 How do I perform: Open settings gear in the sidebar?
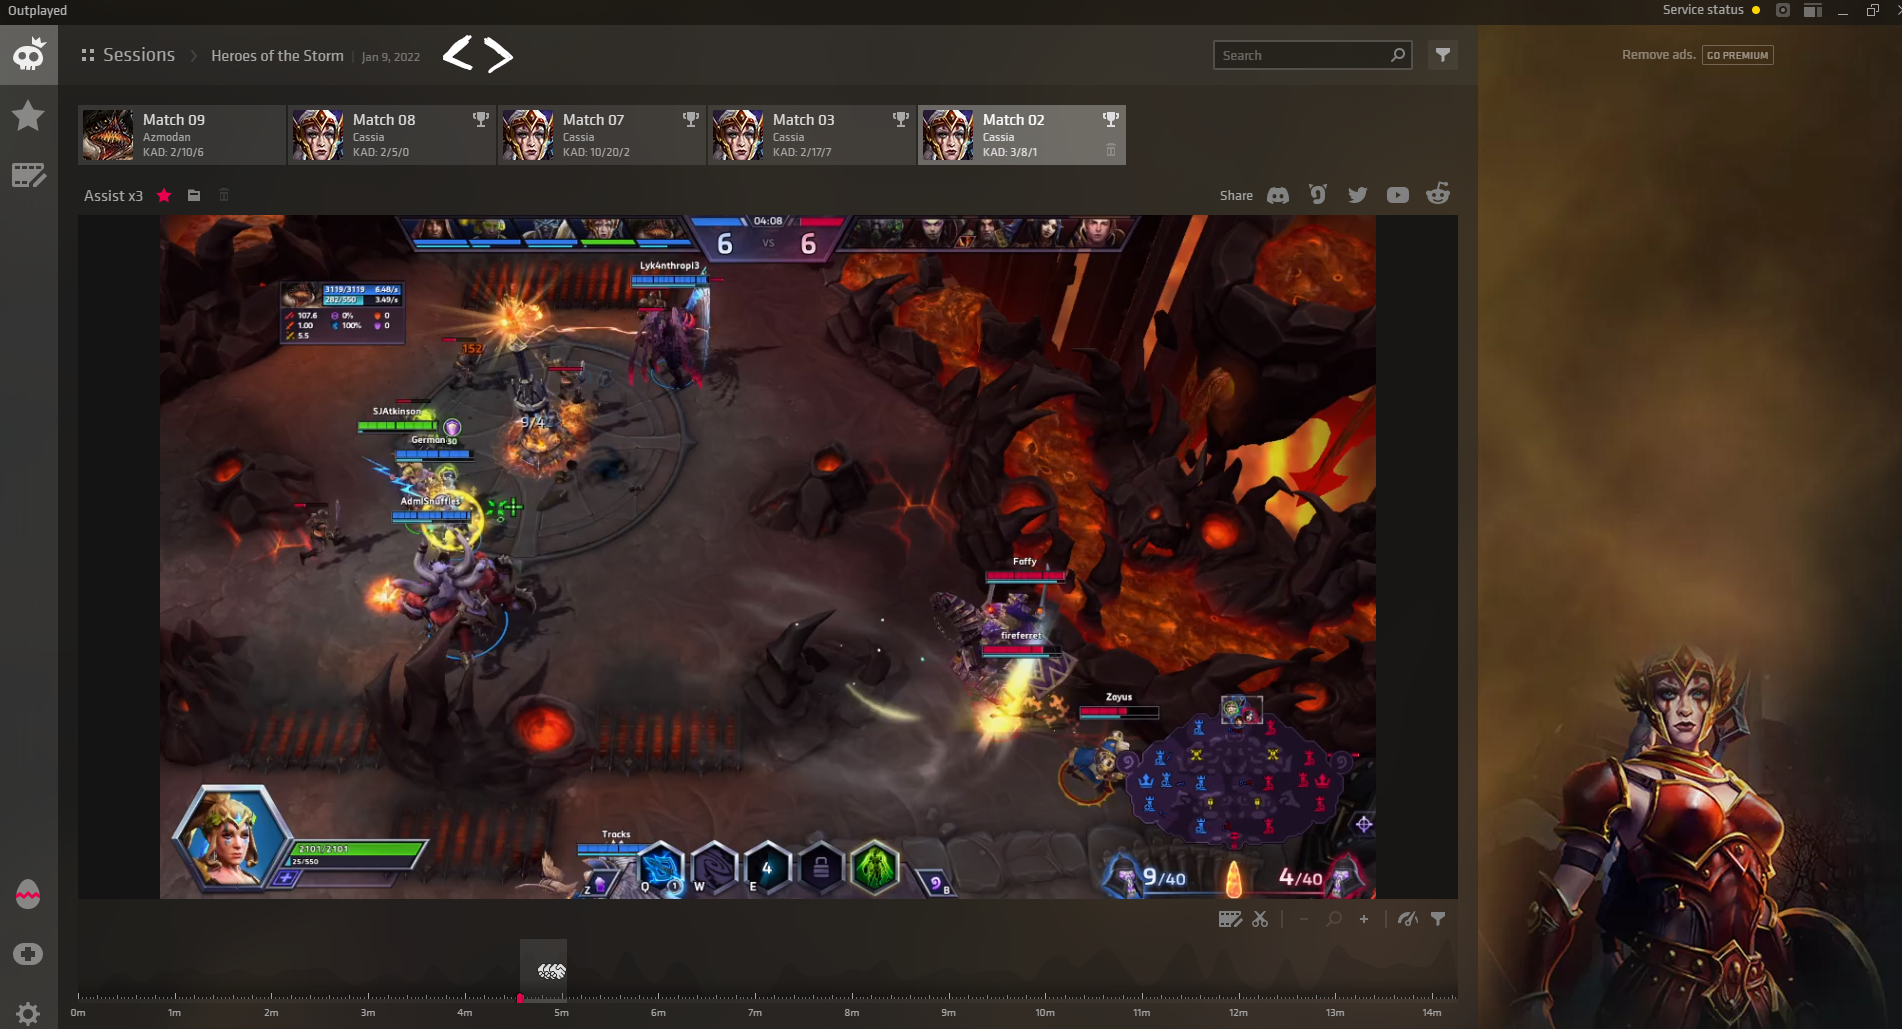coord(28,1013)
